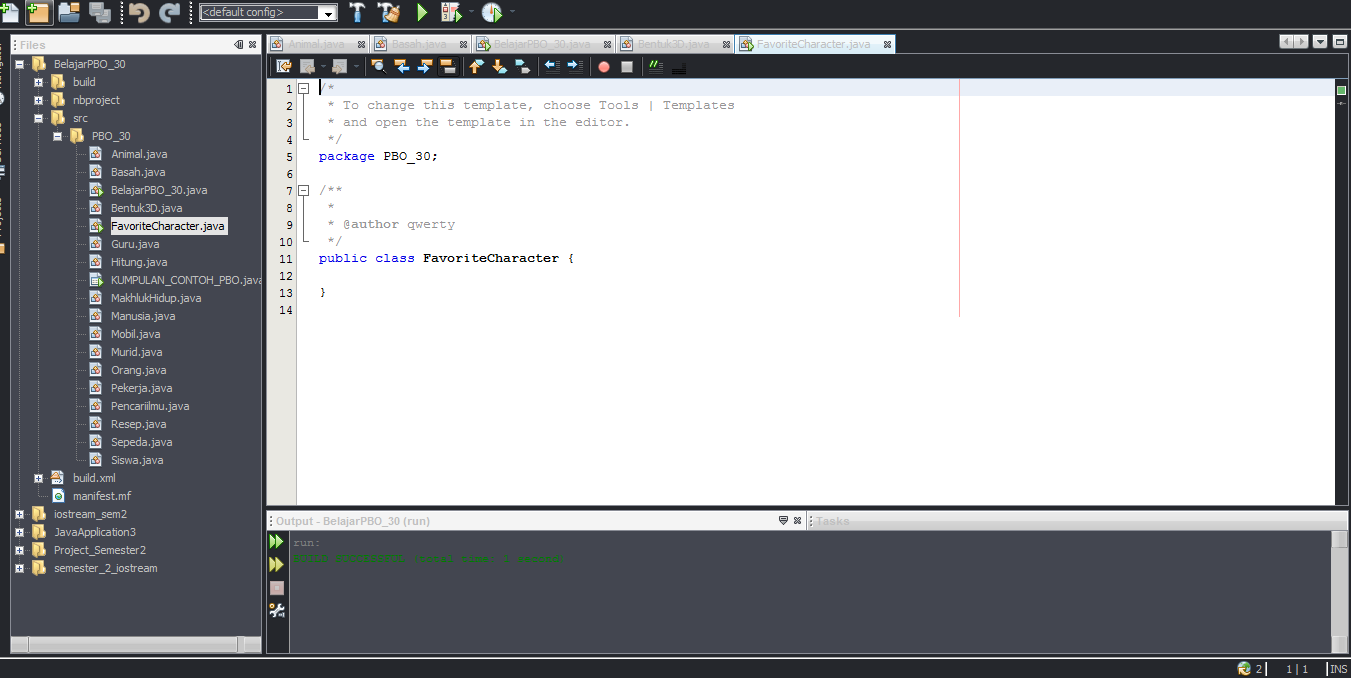Open Profile Project dropdown arrow
The width and height of the screenshot is (1351, 678).
512,12
